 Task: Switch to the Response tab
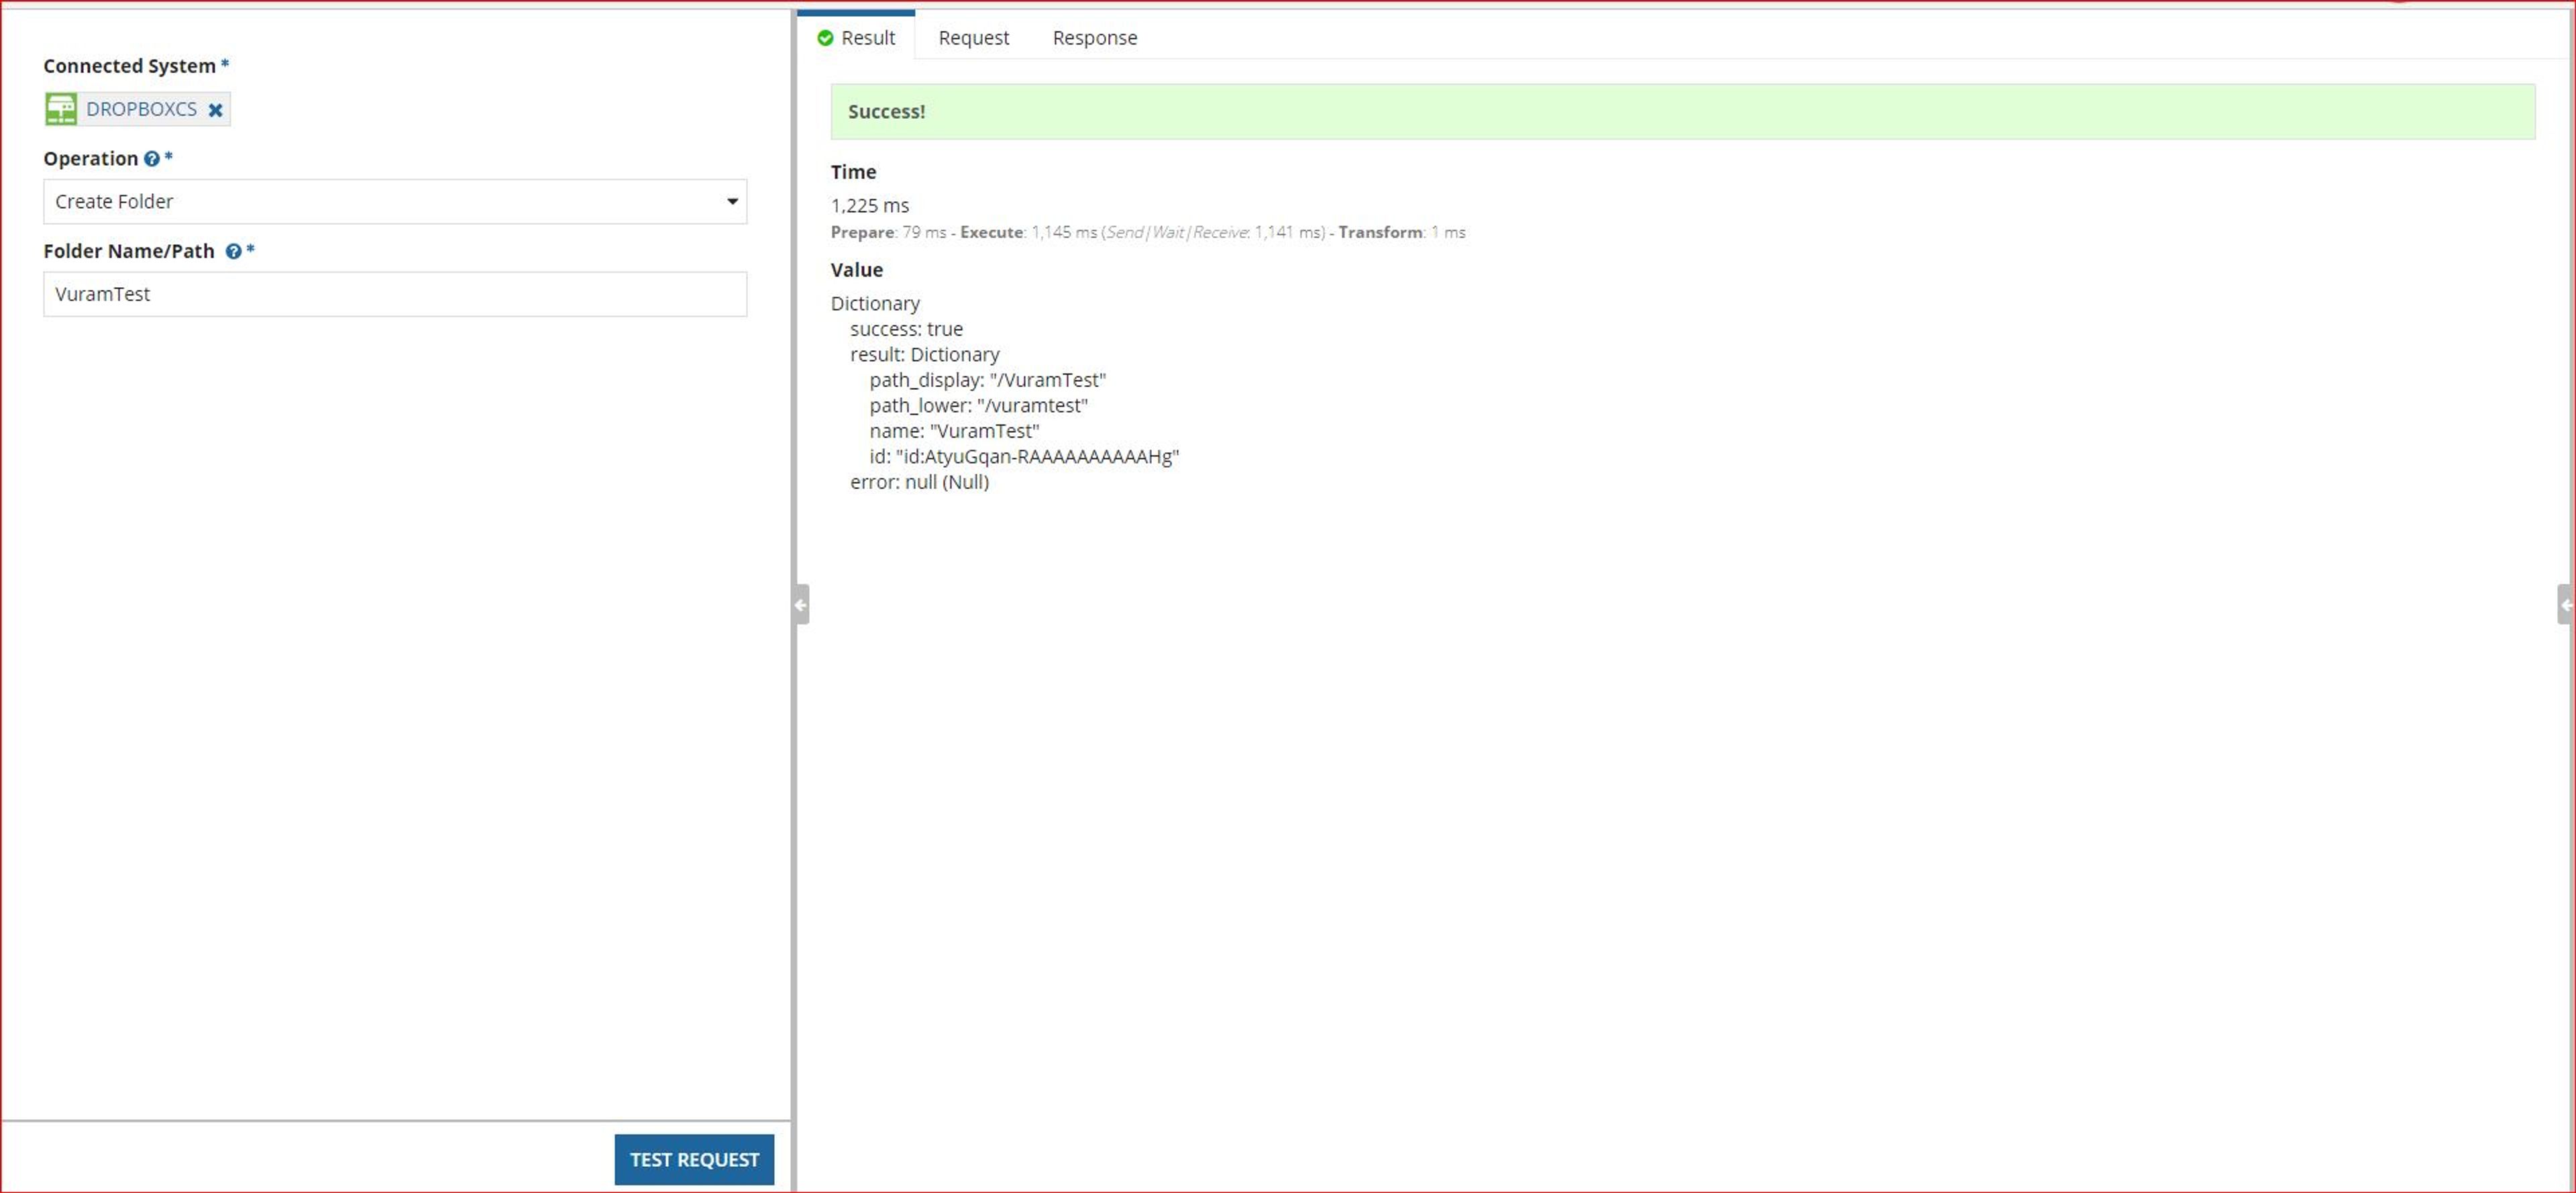(1095, 38)
